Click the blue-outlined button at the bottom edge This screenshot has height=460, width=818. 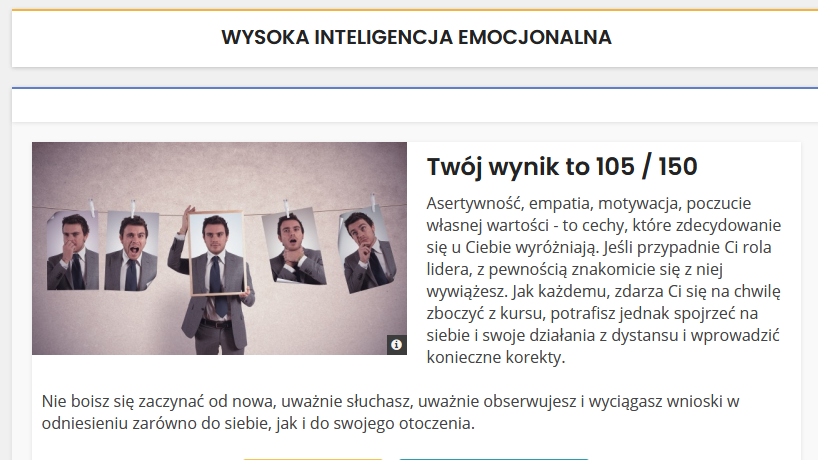point(492,457)
